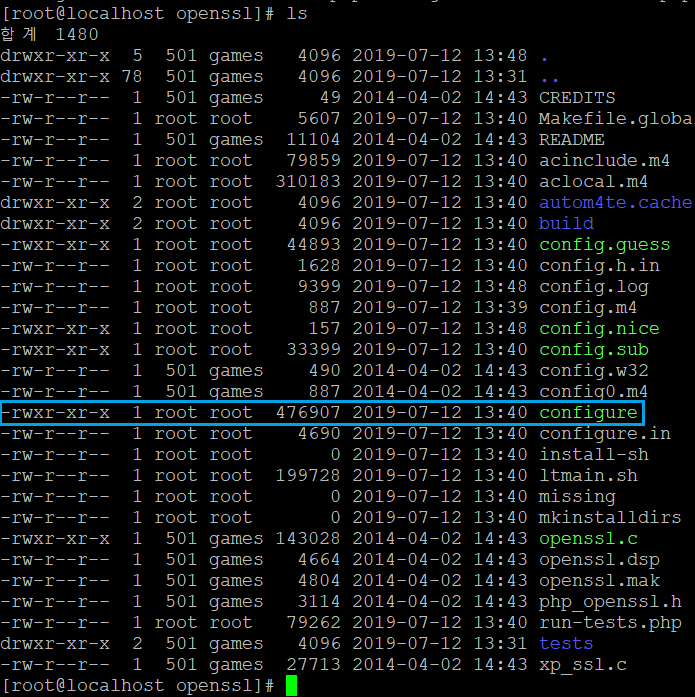Select the file size 157
695x697 pixels.
[x=324, y=328]
